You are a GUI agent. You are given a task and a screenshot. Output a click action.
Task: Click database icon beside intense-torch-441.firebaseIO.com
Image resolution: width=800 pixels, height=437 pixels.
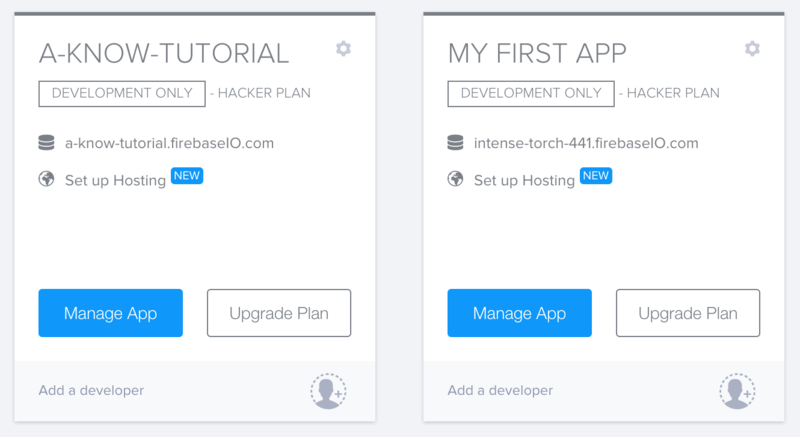456,143
